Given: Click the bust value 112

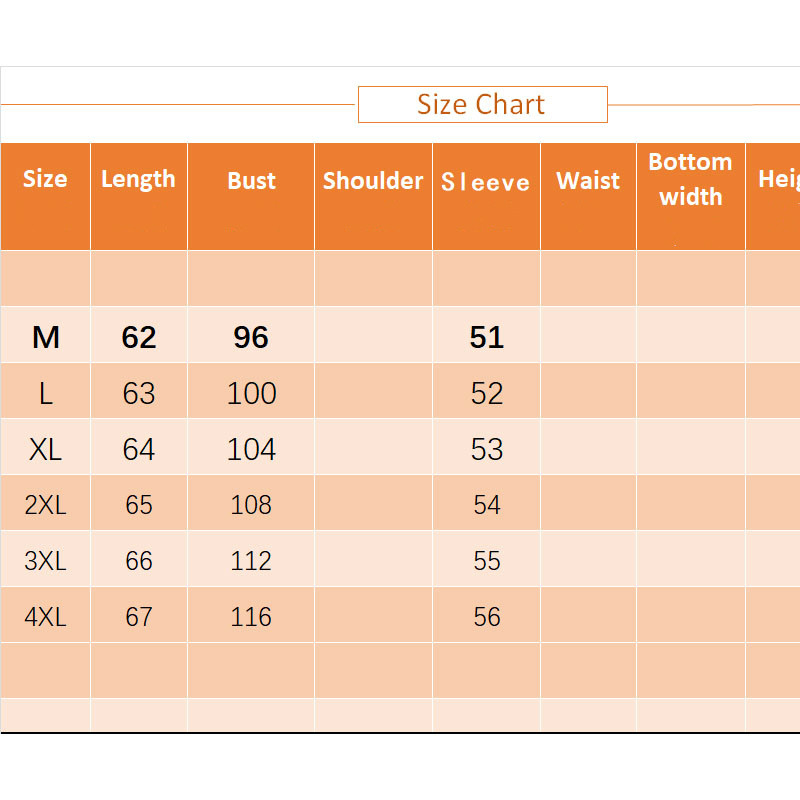Looking at the screenshot, I should point(251,561).
